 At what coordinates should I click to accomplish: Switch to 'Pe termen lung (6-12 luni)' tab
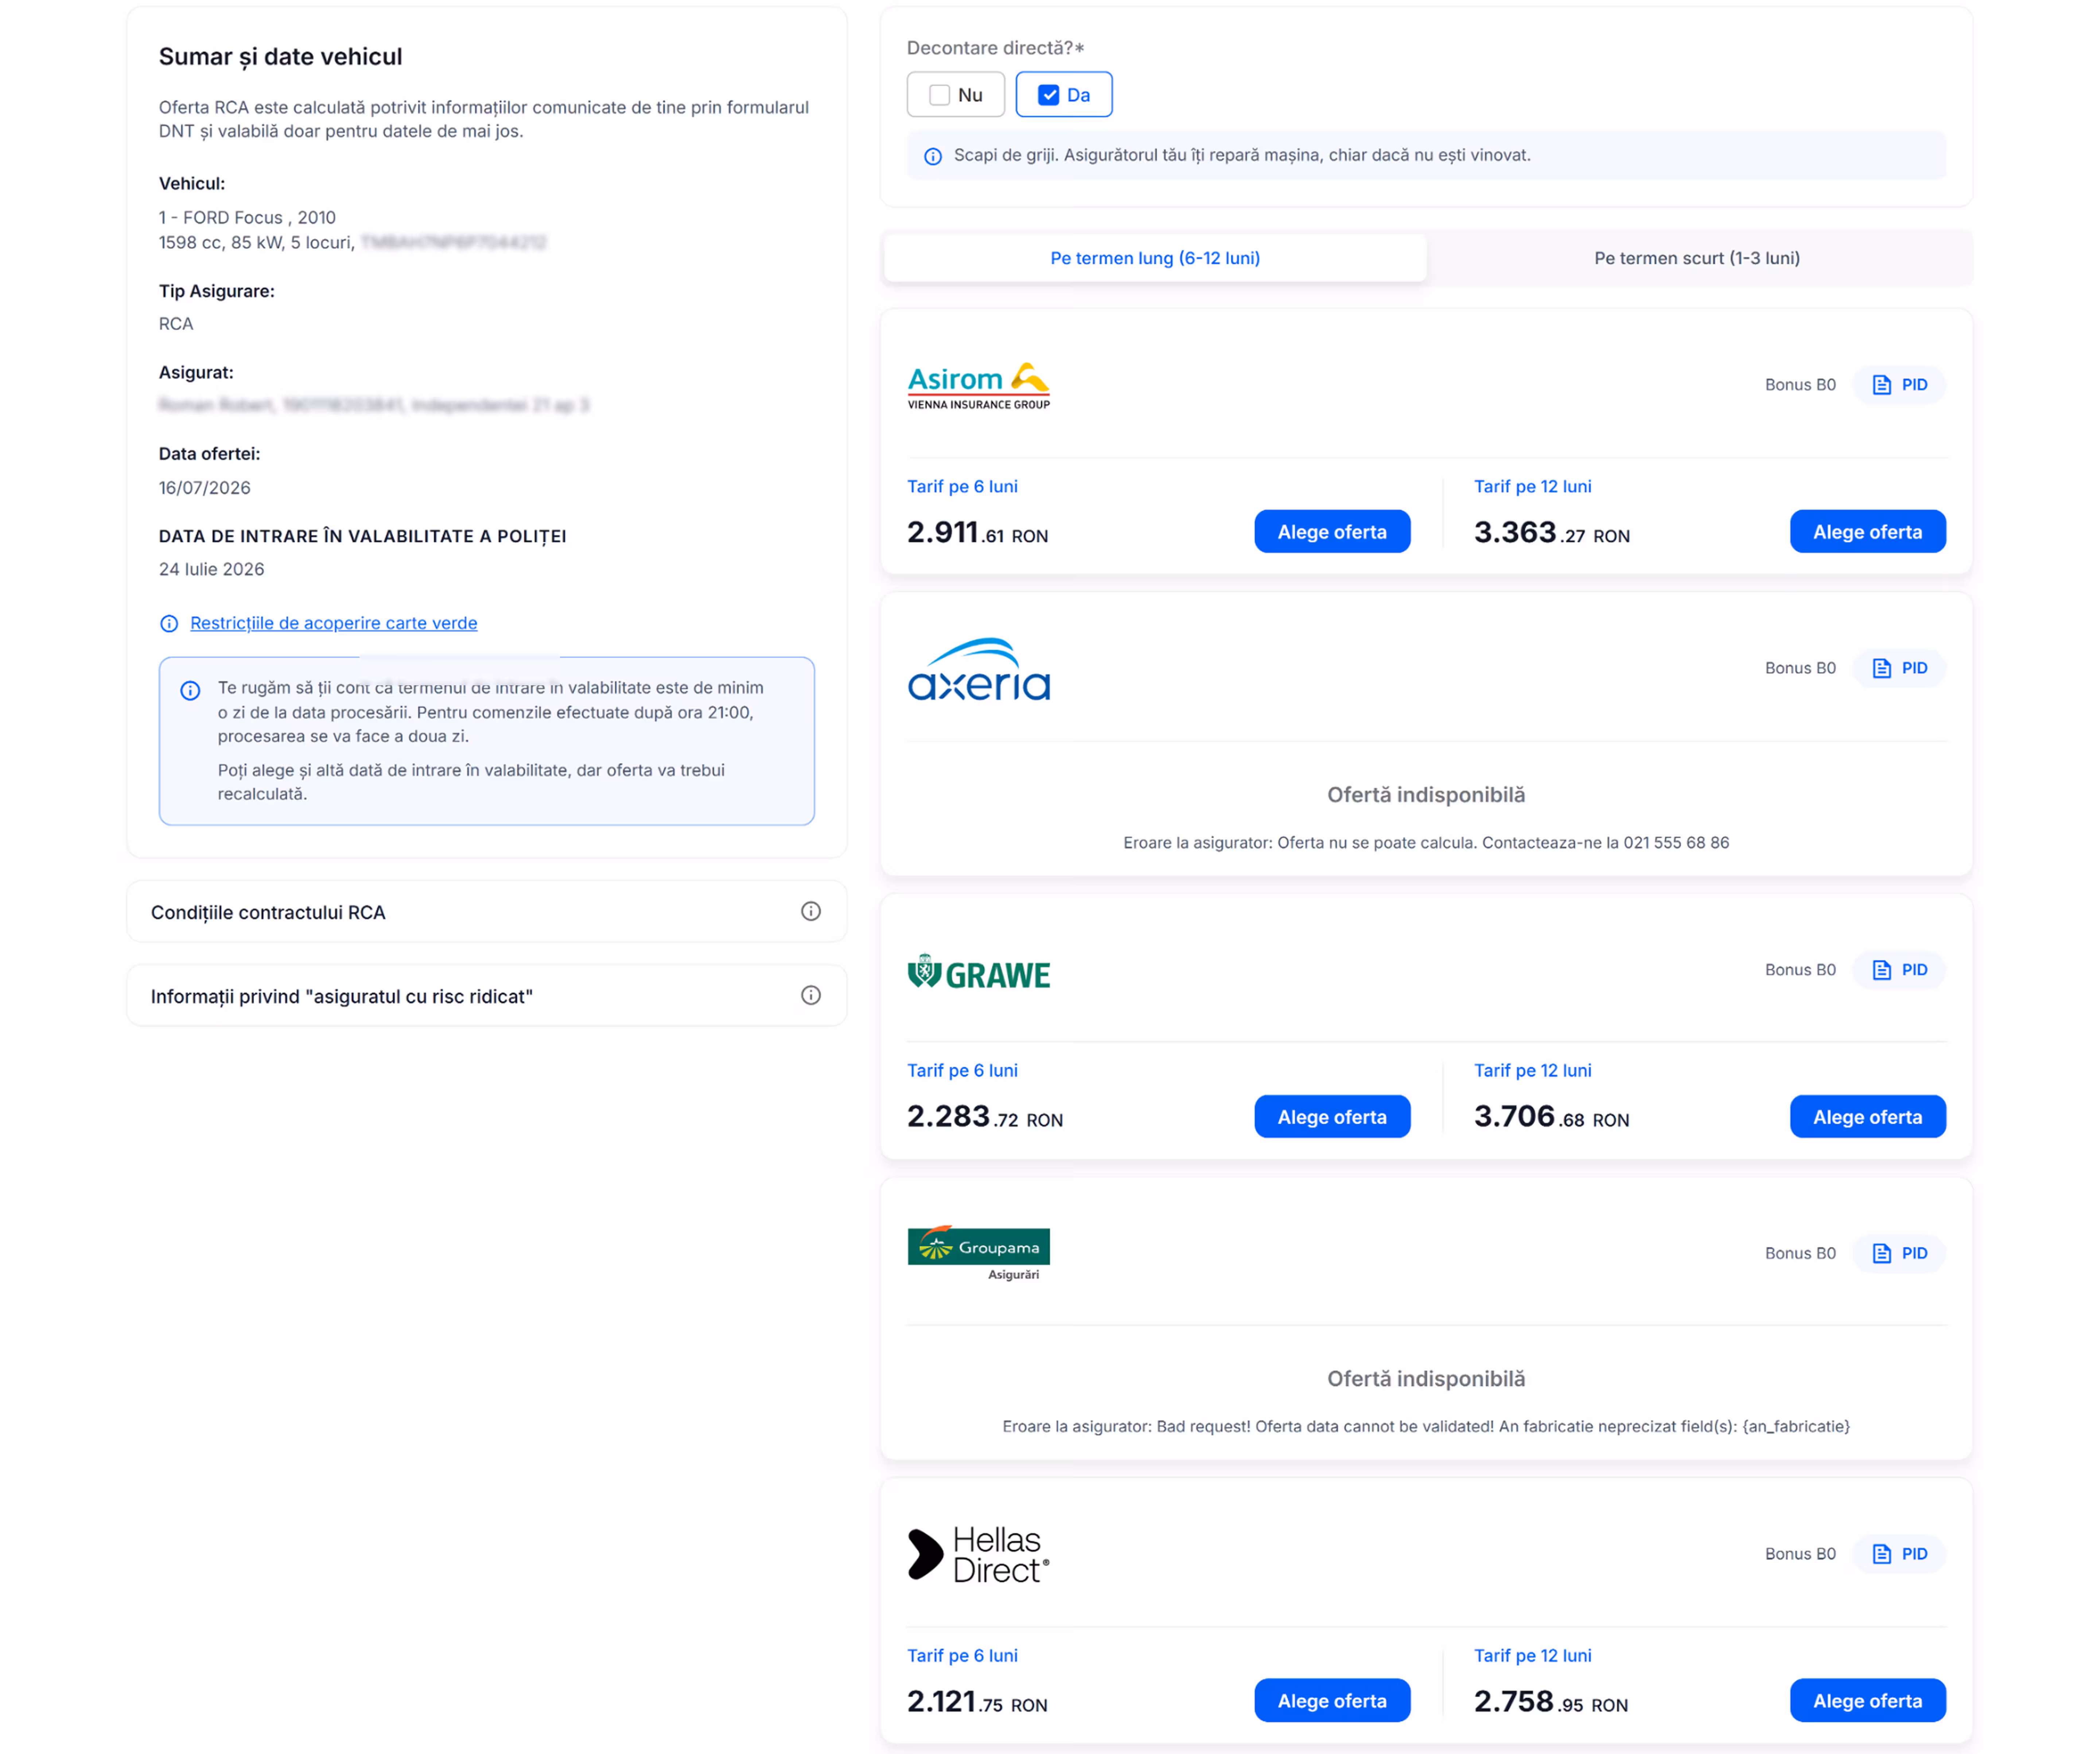click(x=1155, y=258)
